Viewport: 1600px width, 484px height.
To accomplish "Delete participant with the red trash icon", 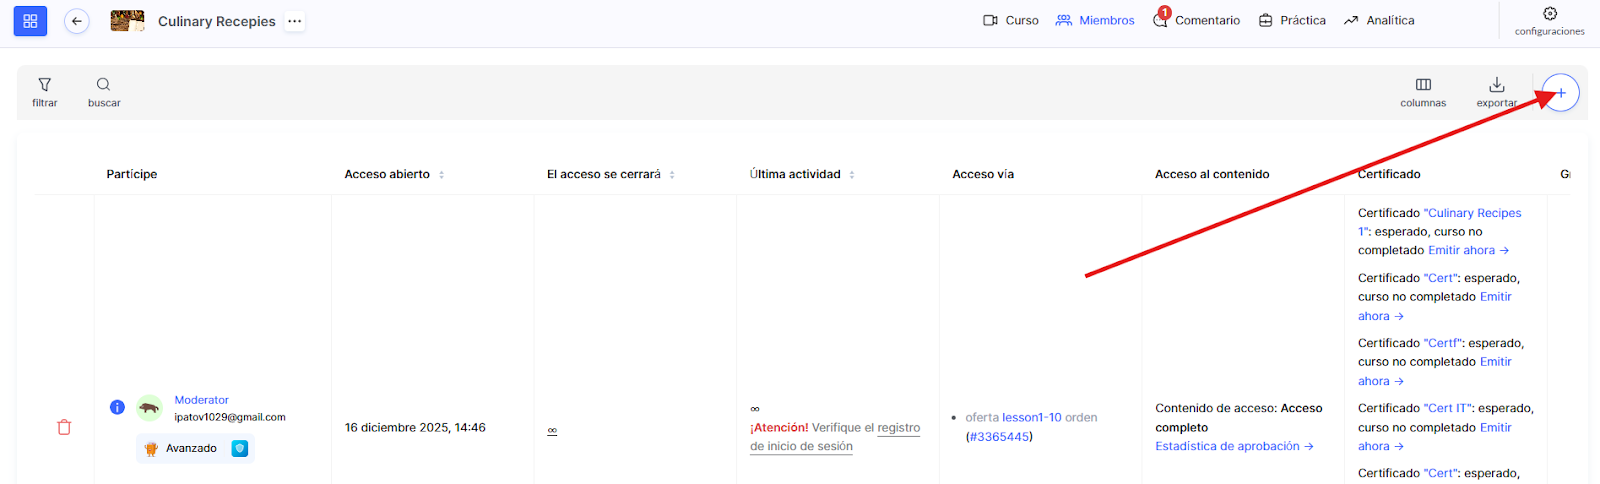I will coord(64,427).
